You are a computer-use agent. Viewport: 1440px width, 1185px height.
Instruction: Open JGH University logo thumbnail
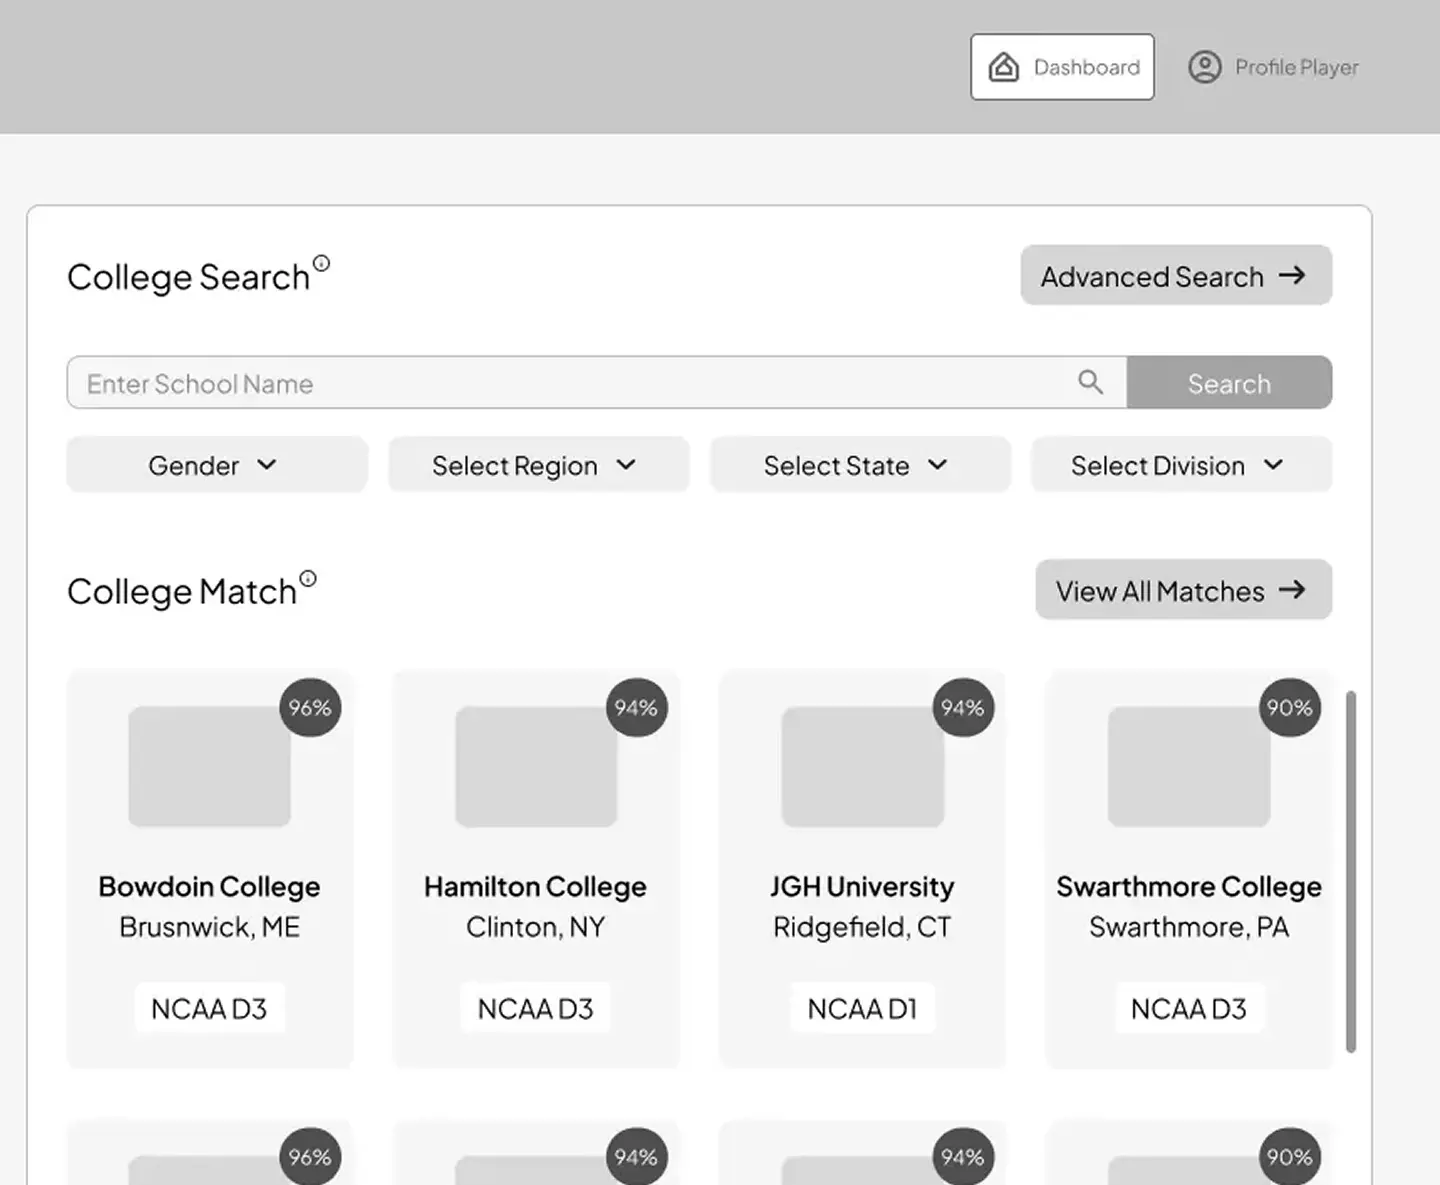pos(863,767)
